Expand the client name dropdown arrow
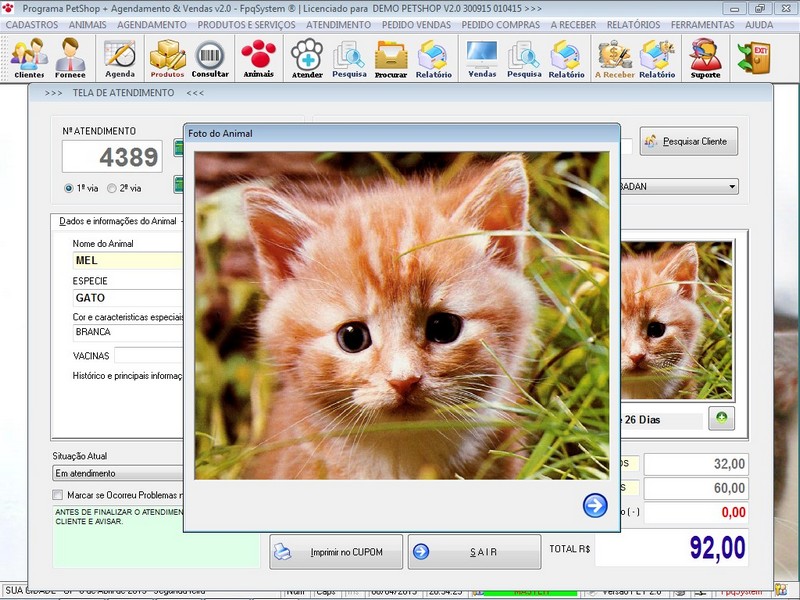The width and height of the screenshot is (800, 600). pyautogui.click(x=732, y=187)
